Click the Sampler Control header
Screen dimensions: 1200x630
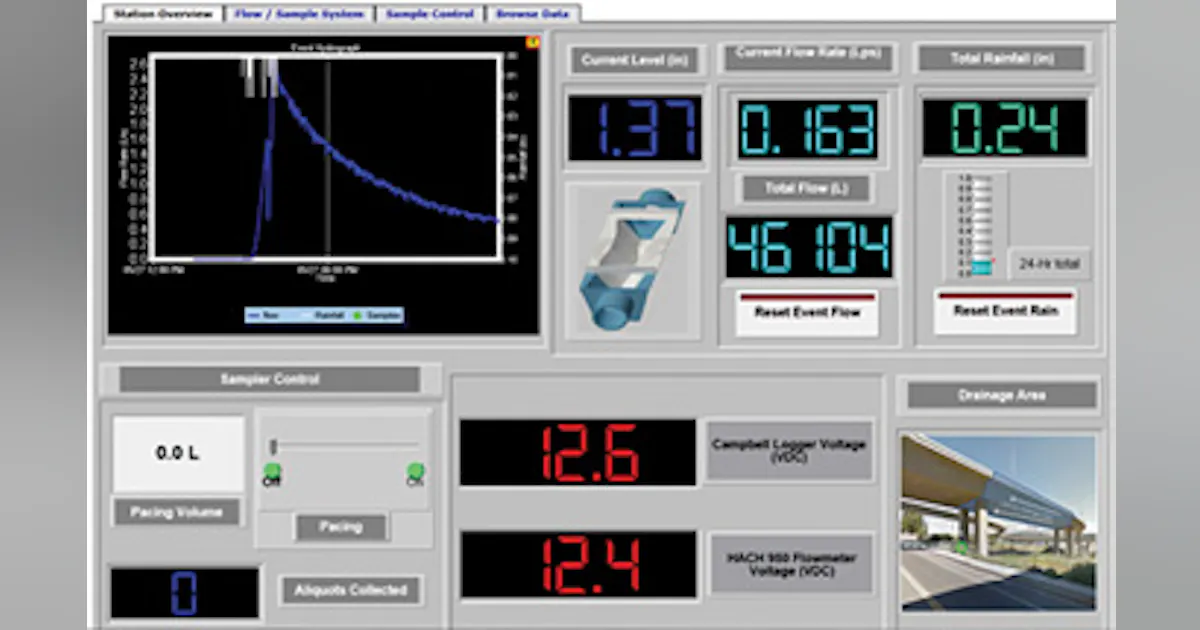(x=270, y=380)
